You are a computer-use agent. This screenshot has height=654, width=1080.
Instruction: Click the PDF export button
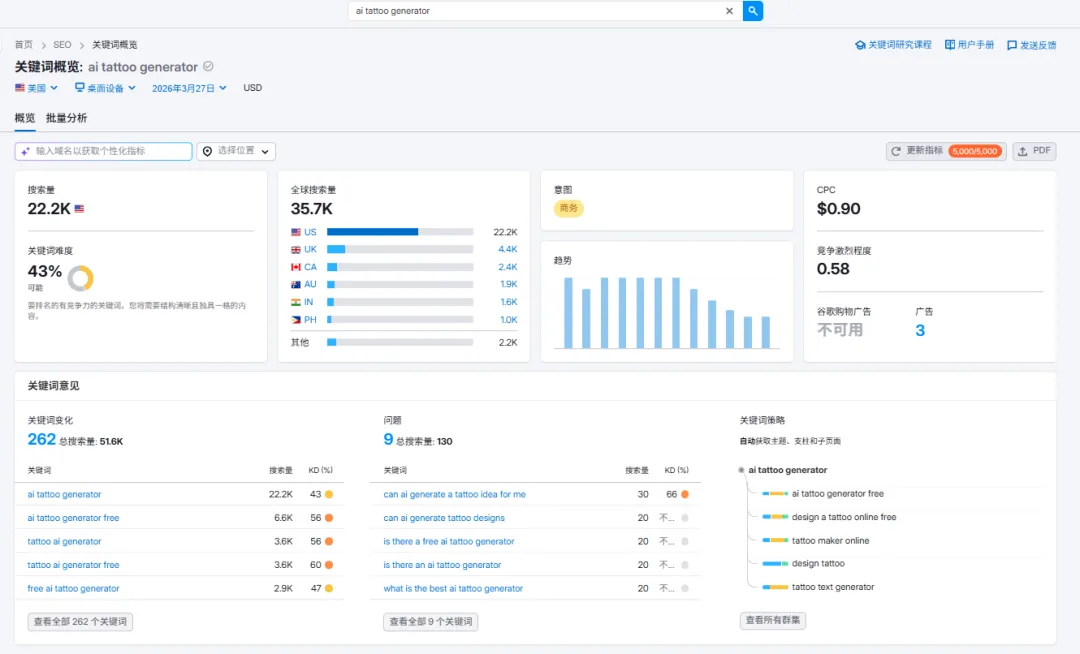[1034, 151]
